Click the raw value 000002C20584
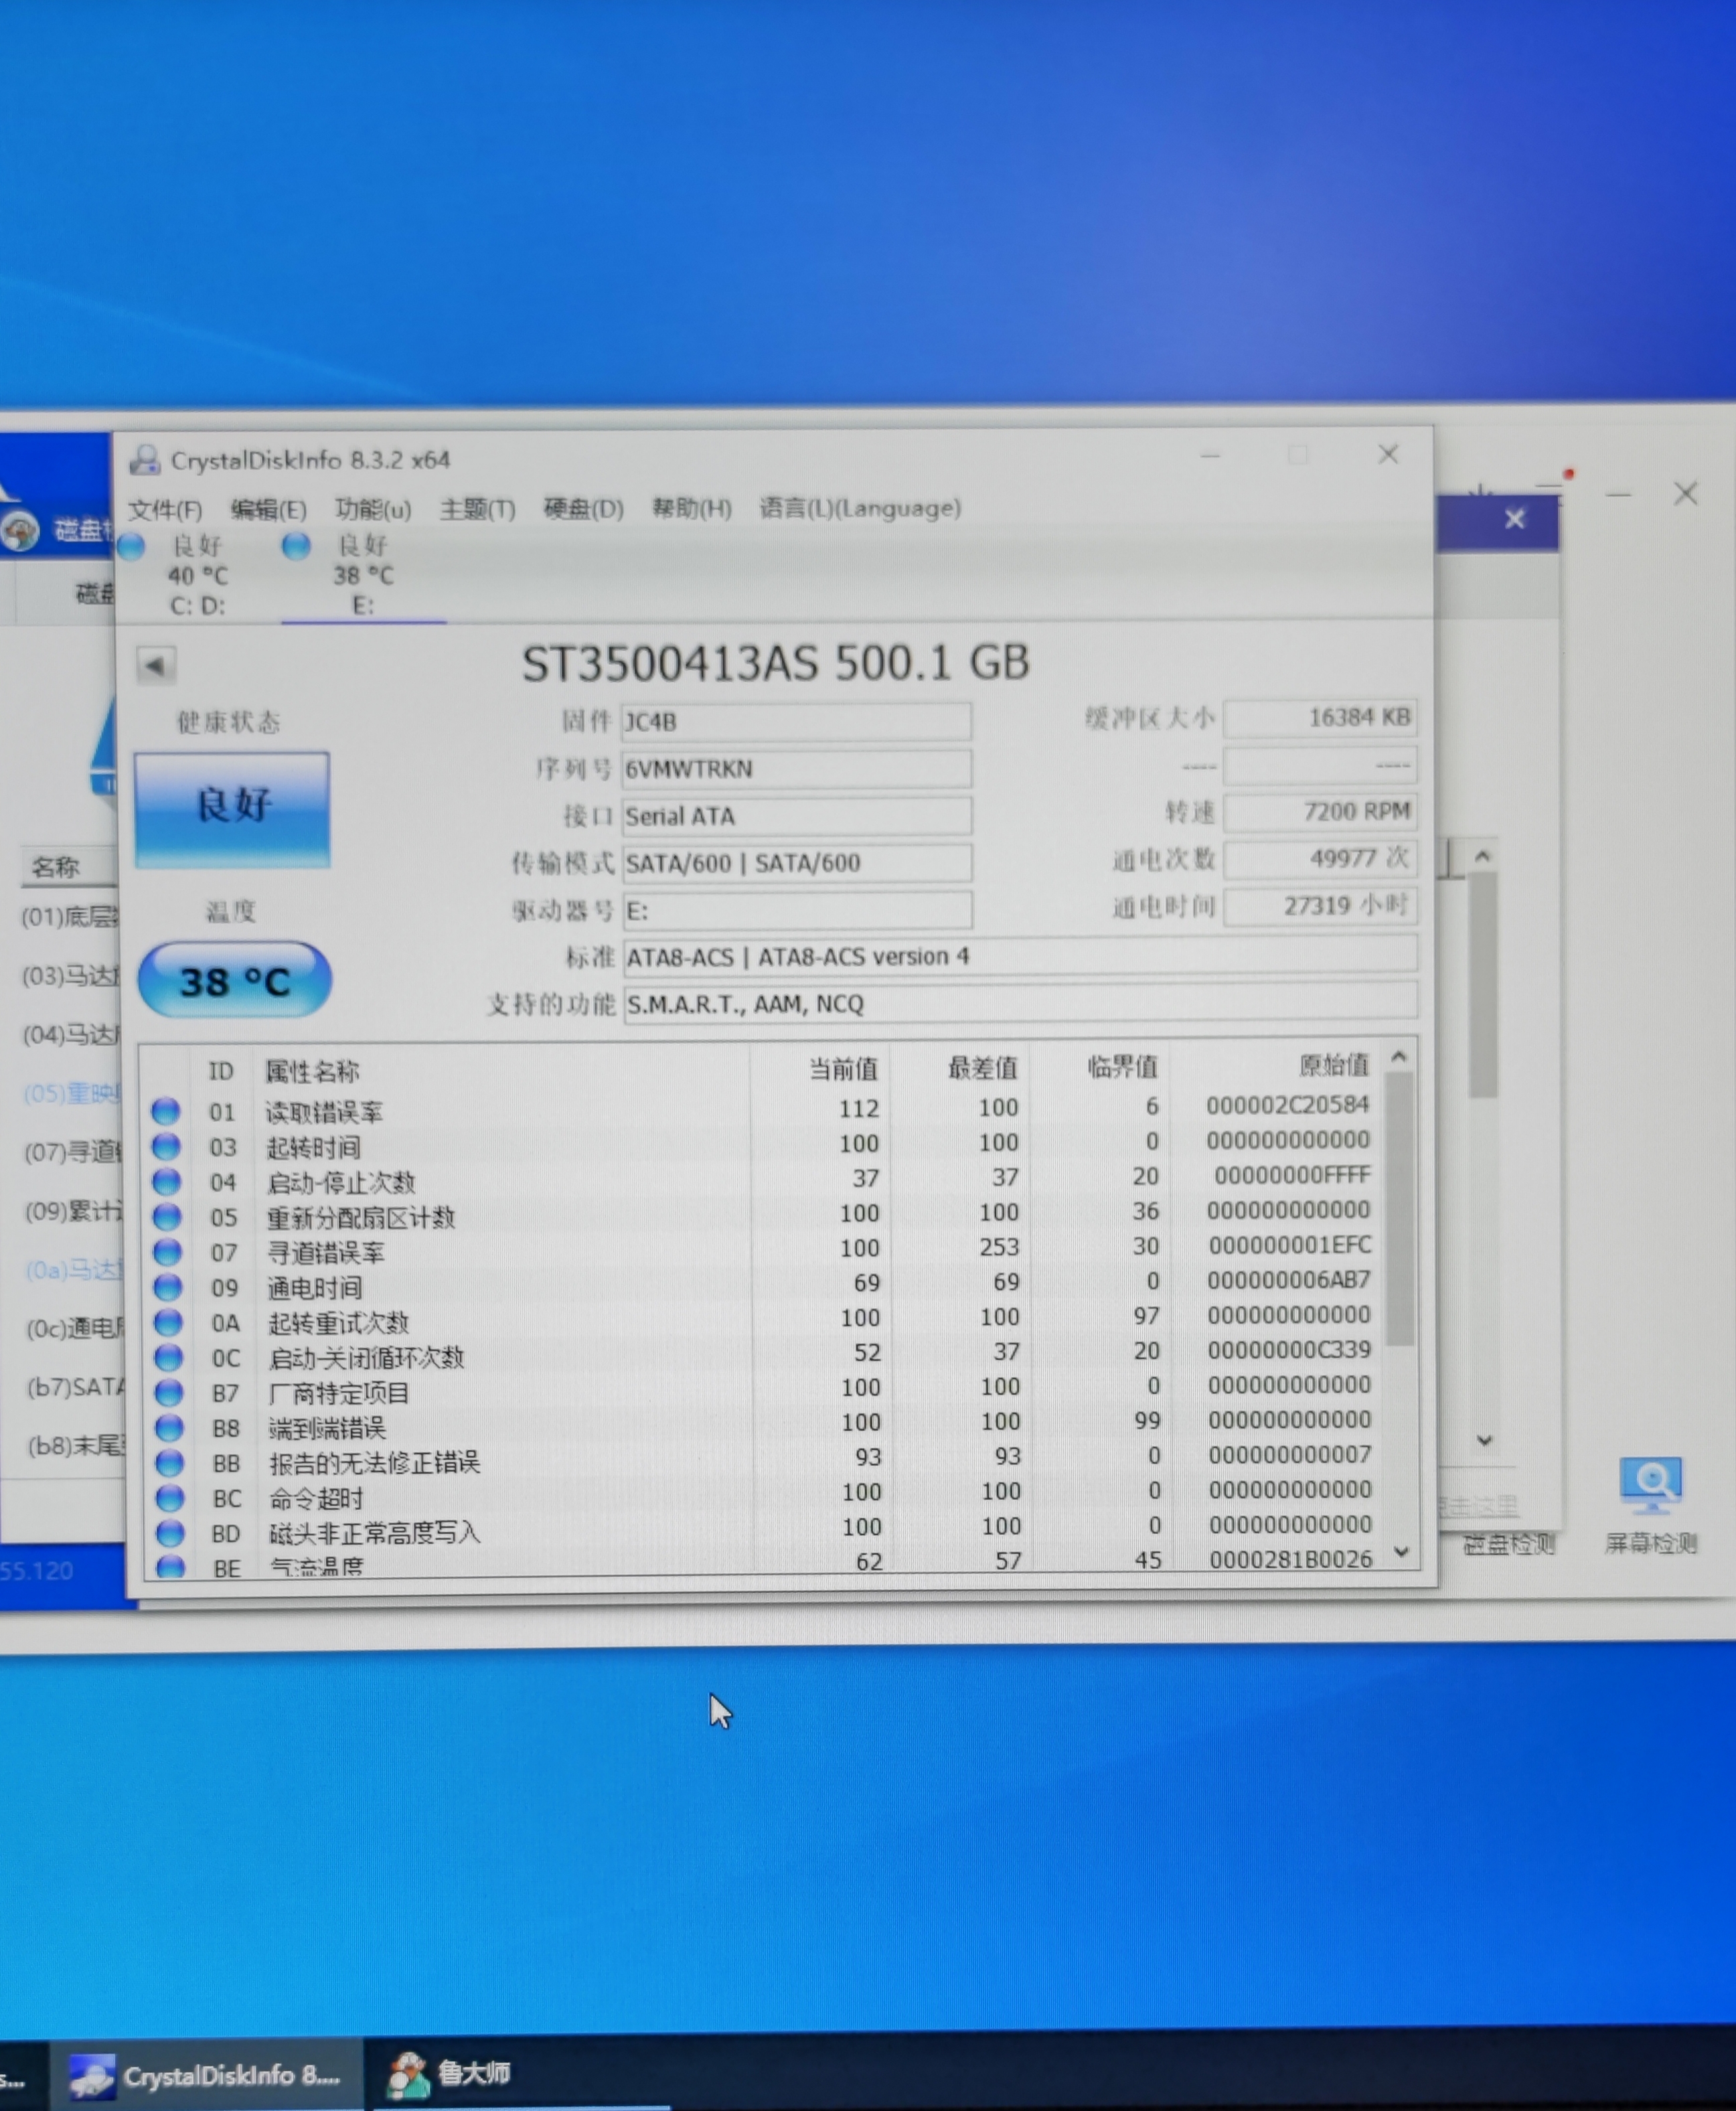1736x2111 pixels. (1287, 1105)
